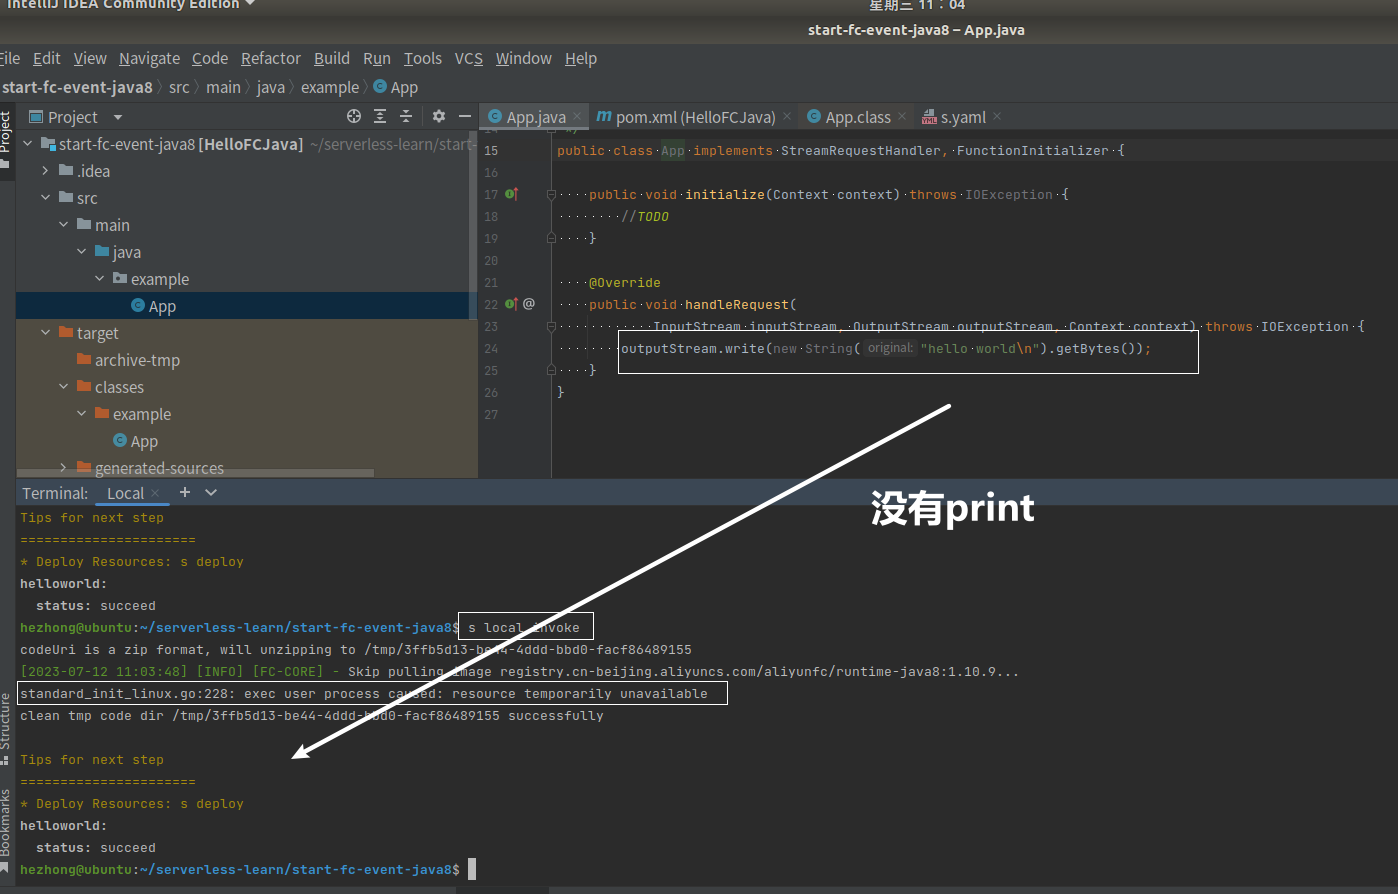This screenshot has height=894, width=1398.
Task: Click implements gutter icon on line 22
Action: click(512, 304)
